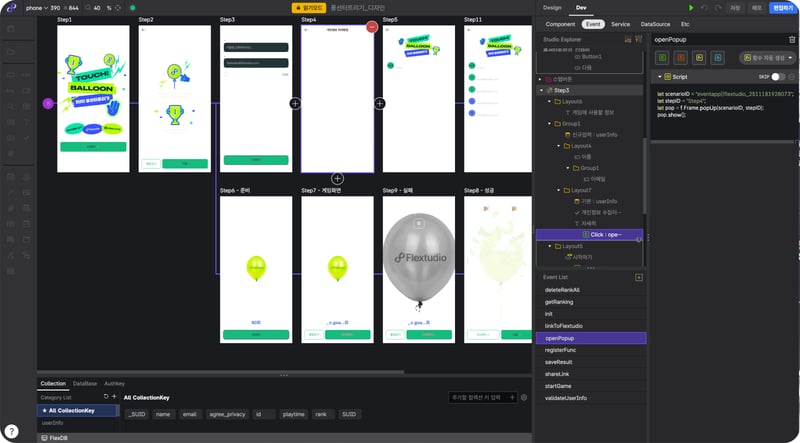Switch to the Design tab
Viewport: 800px width, 443px height.
pyautogui.click(x=552, y=7)
